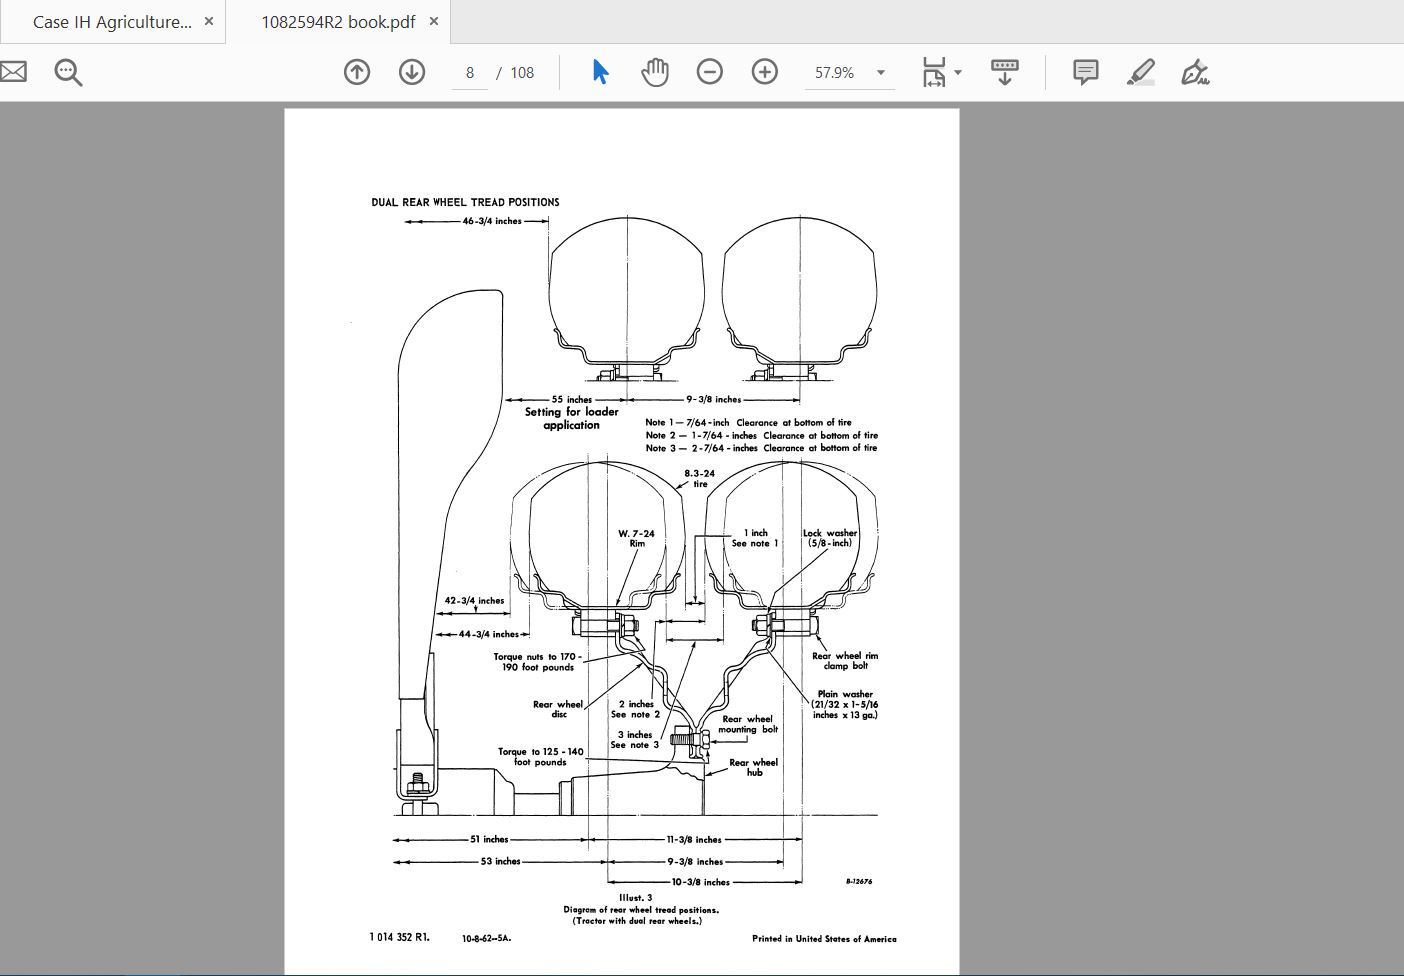Add a comment sticky note
1404x976 pixels.
pos(1085,72)
